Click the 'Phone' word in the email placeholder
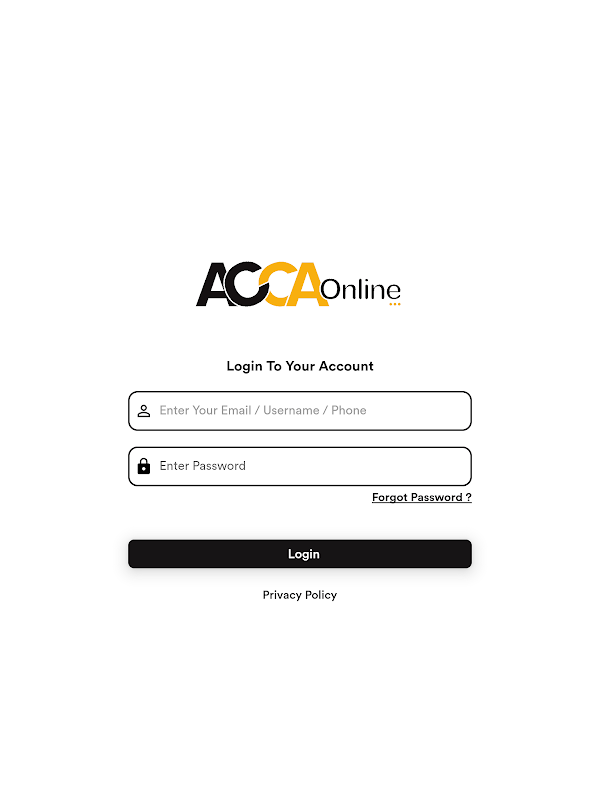 click(x=349, y=410)
